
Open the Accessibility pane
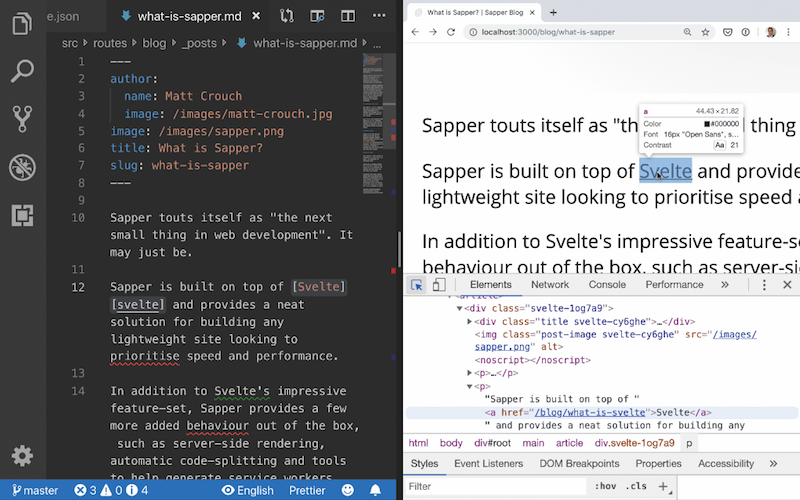pyautogui.click(x=726, y=463)
